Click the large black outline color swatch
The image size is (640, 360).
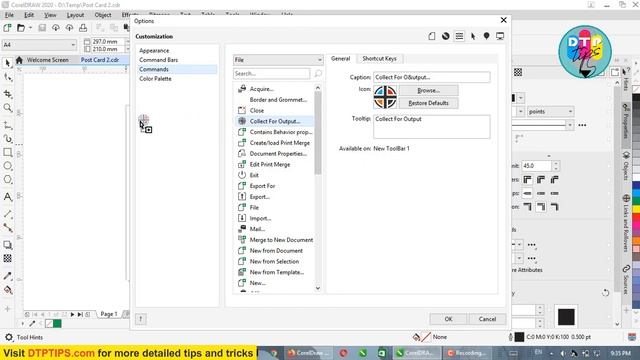click(x=566, y=316)
